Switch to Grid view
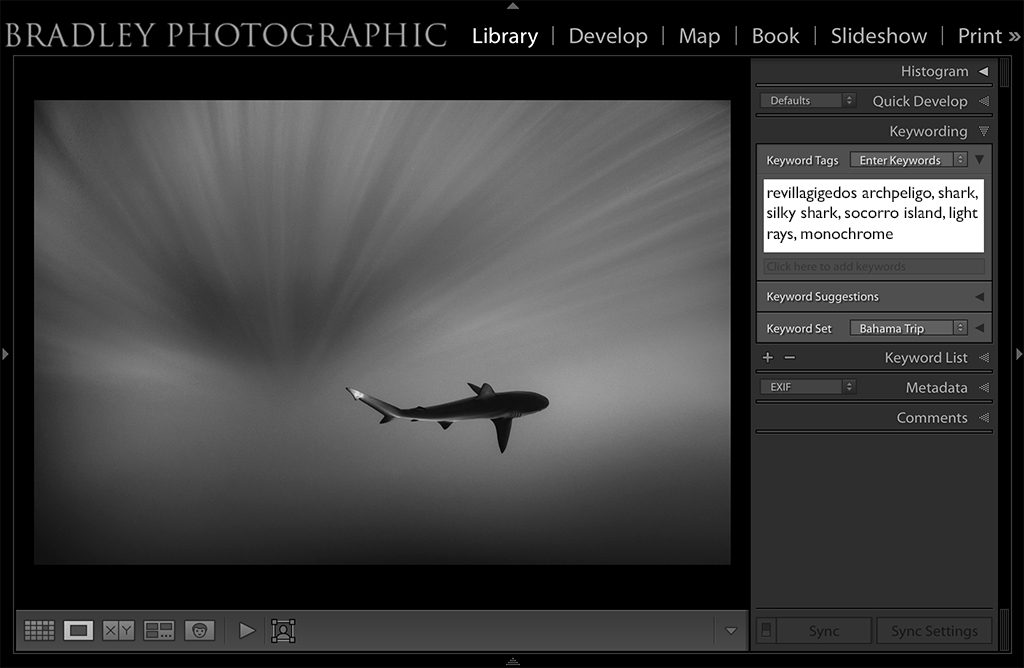Image resolution: width=1024 pixels, height=668 pixels. [39, 630]
